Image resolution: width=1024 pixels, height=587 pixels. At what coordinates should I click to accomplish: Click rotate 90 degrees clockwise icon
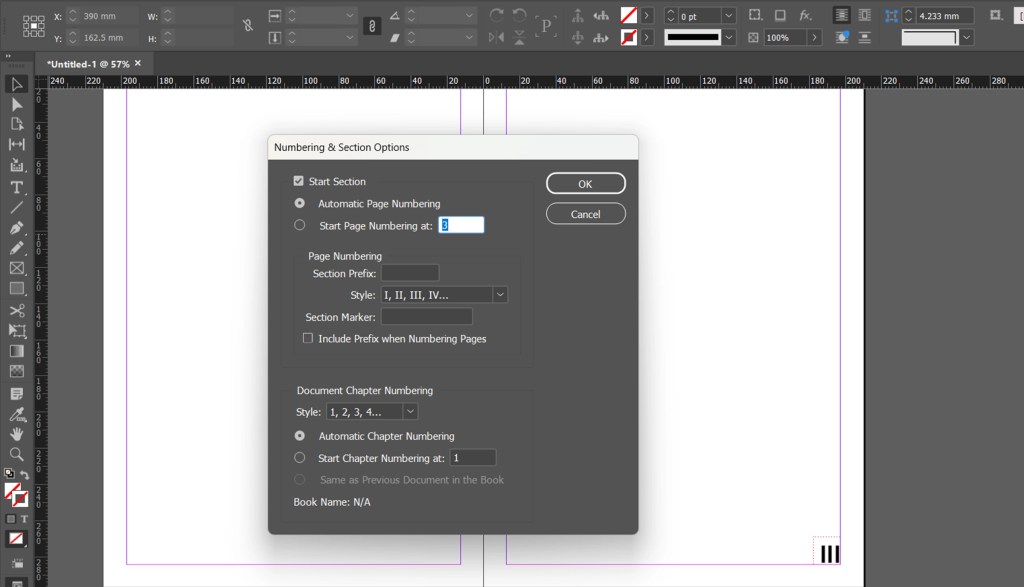[x=496, y=15]
